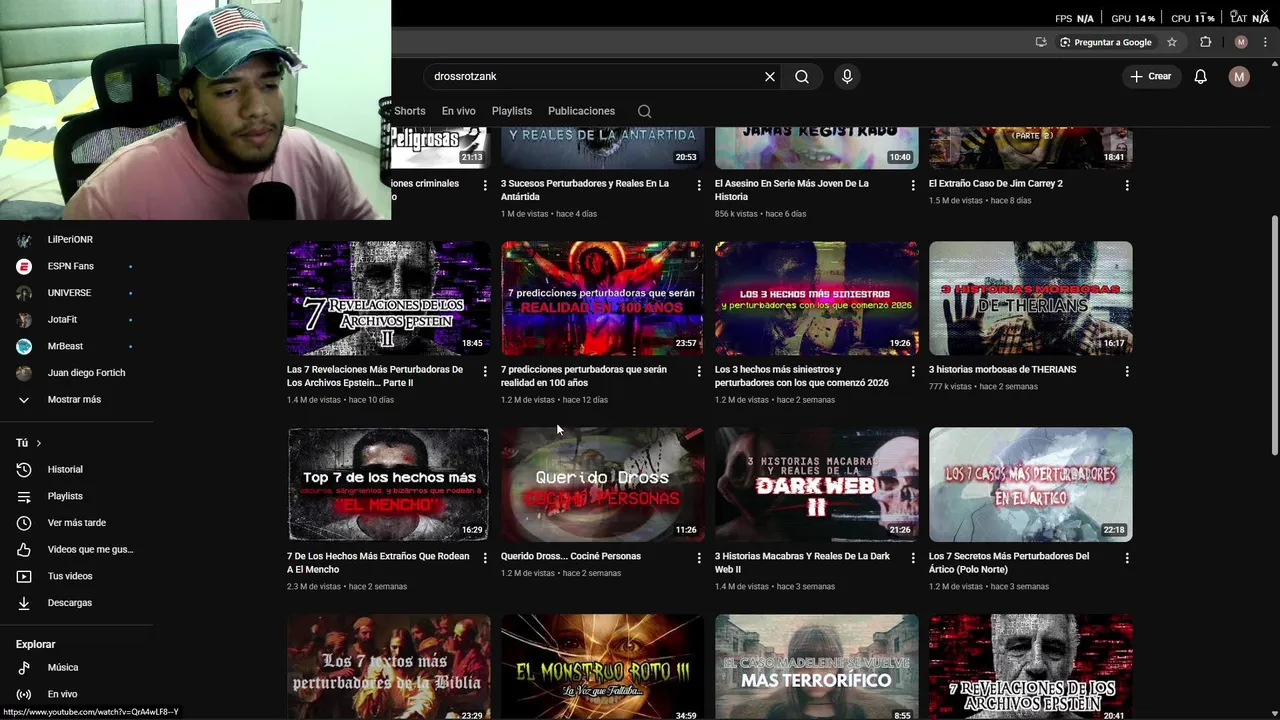Open options for Antártida video

(x=699, y=185)
